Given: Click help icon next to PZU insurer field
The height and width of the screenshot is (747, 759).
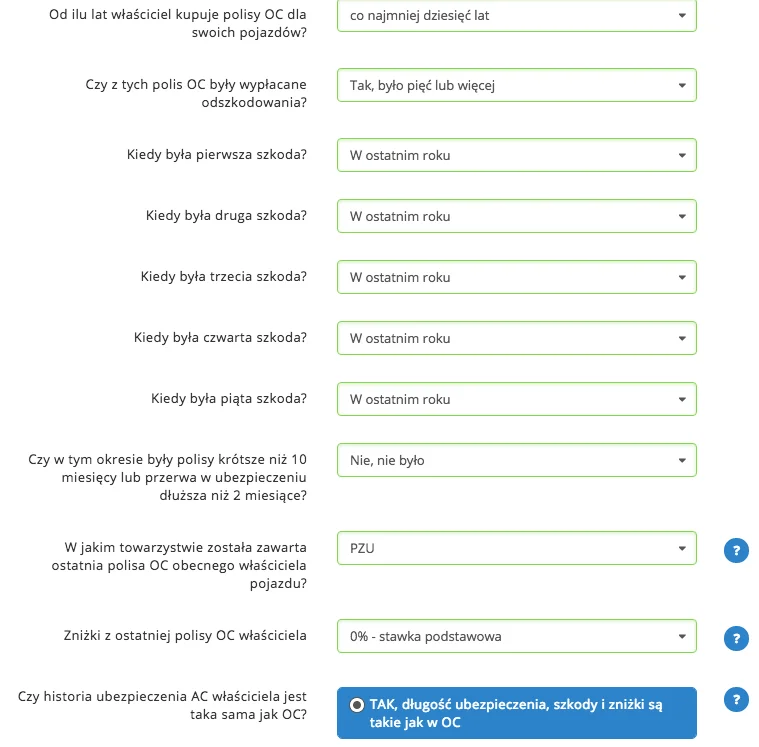Looking at the screenshot, I should tap(736, 550).
